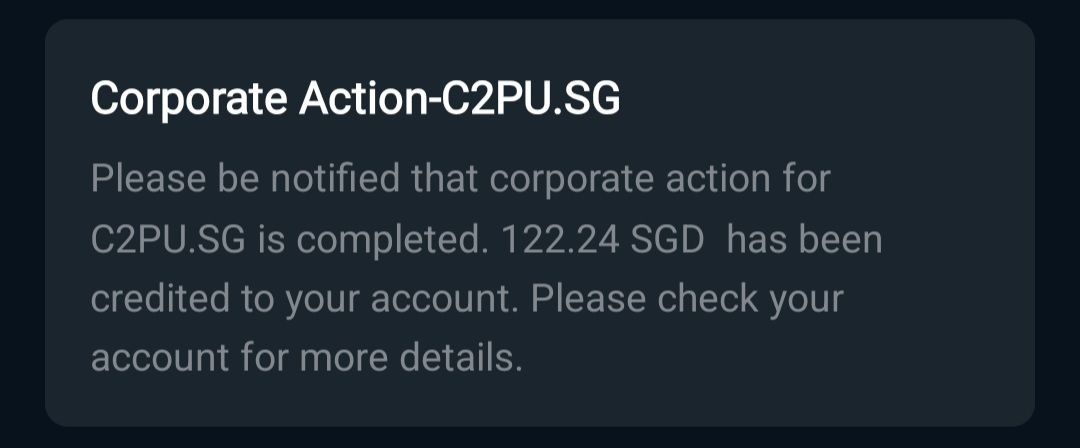Click "account for more details." line
The image size is (1080, 448).
point(306,357)
